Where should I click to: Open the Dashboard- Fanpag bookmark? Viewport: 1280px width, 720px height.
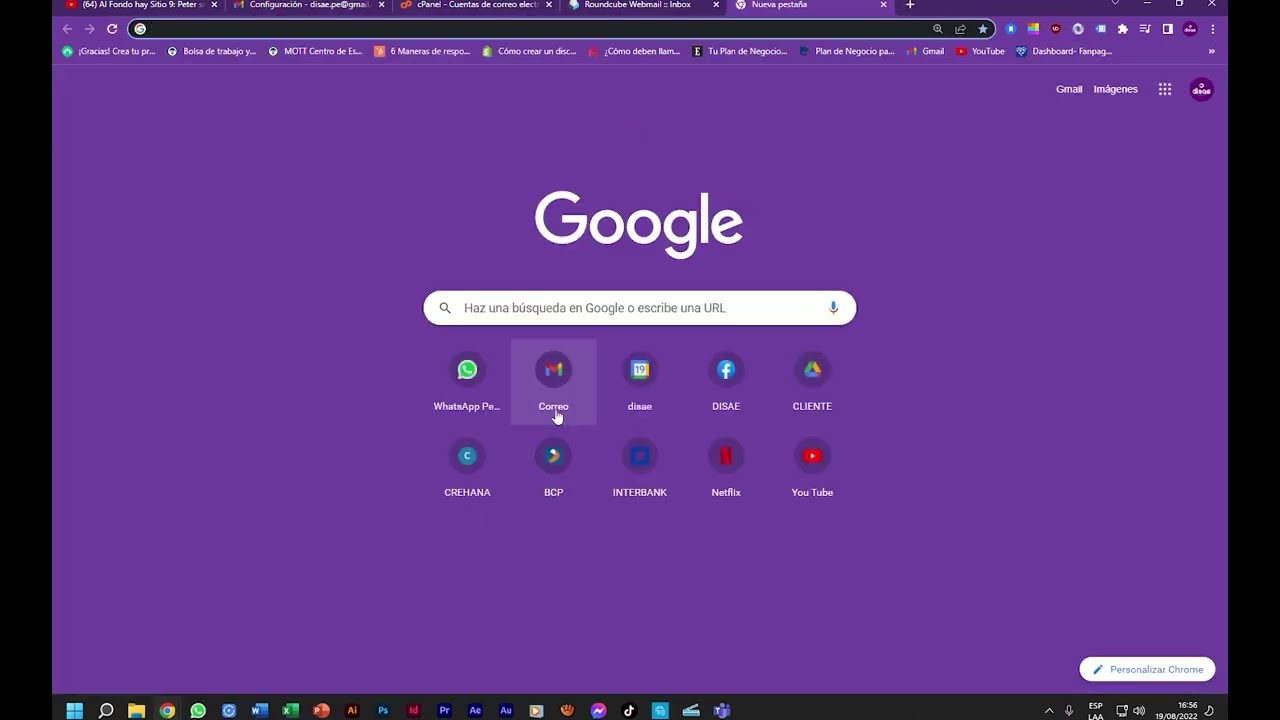(x=1063, y=51)
